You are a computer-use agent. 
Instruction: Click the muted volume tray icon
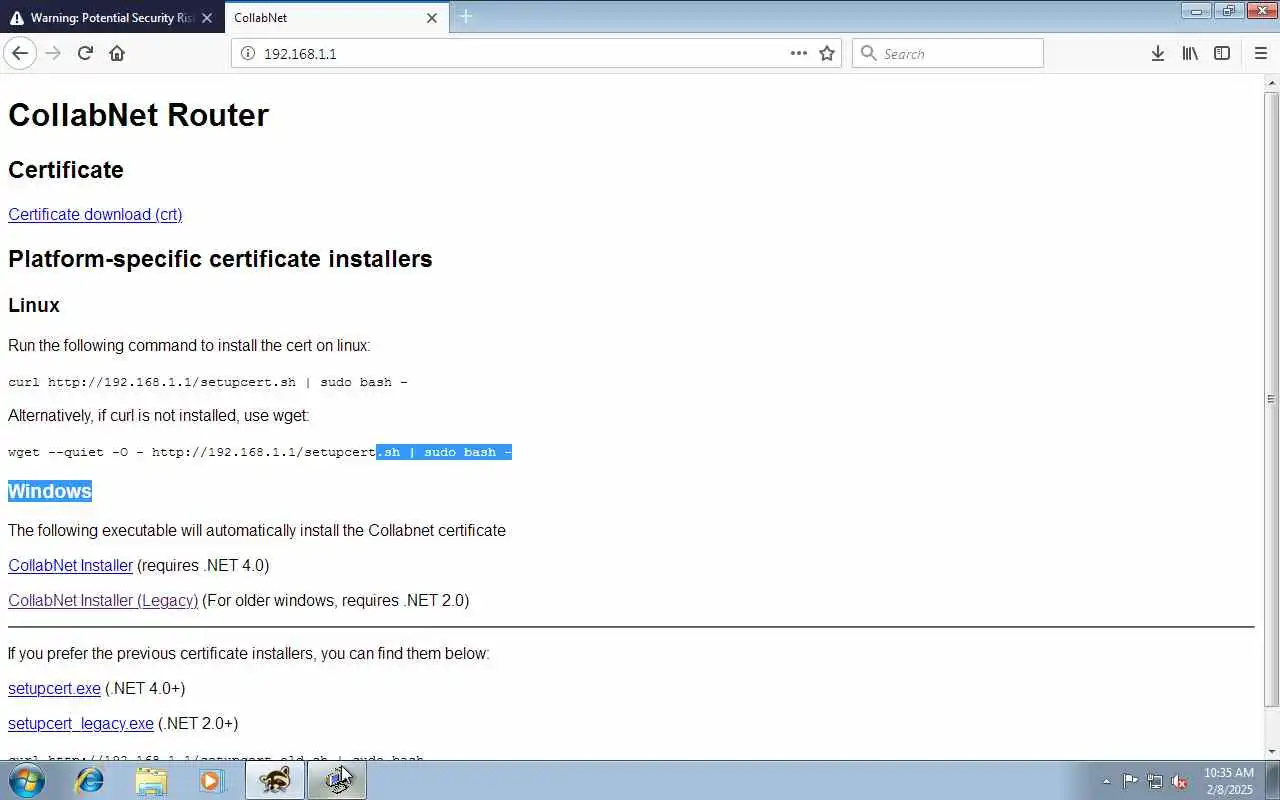coord(1180,781)
